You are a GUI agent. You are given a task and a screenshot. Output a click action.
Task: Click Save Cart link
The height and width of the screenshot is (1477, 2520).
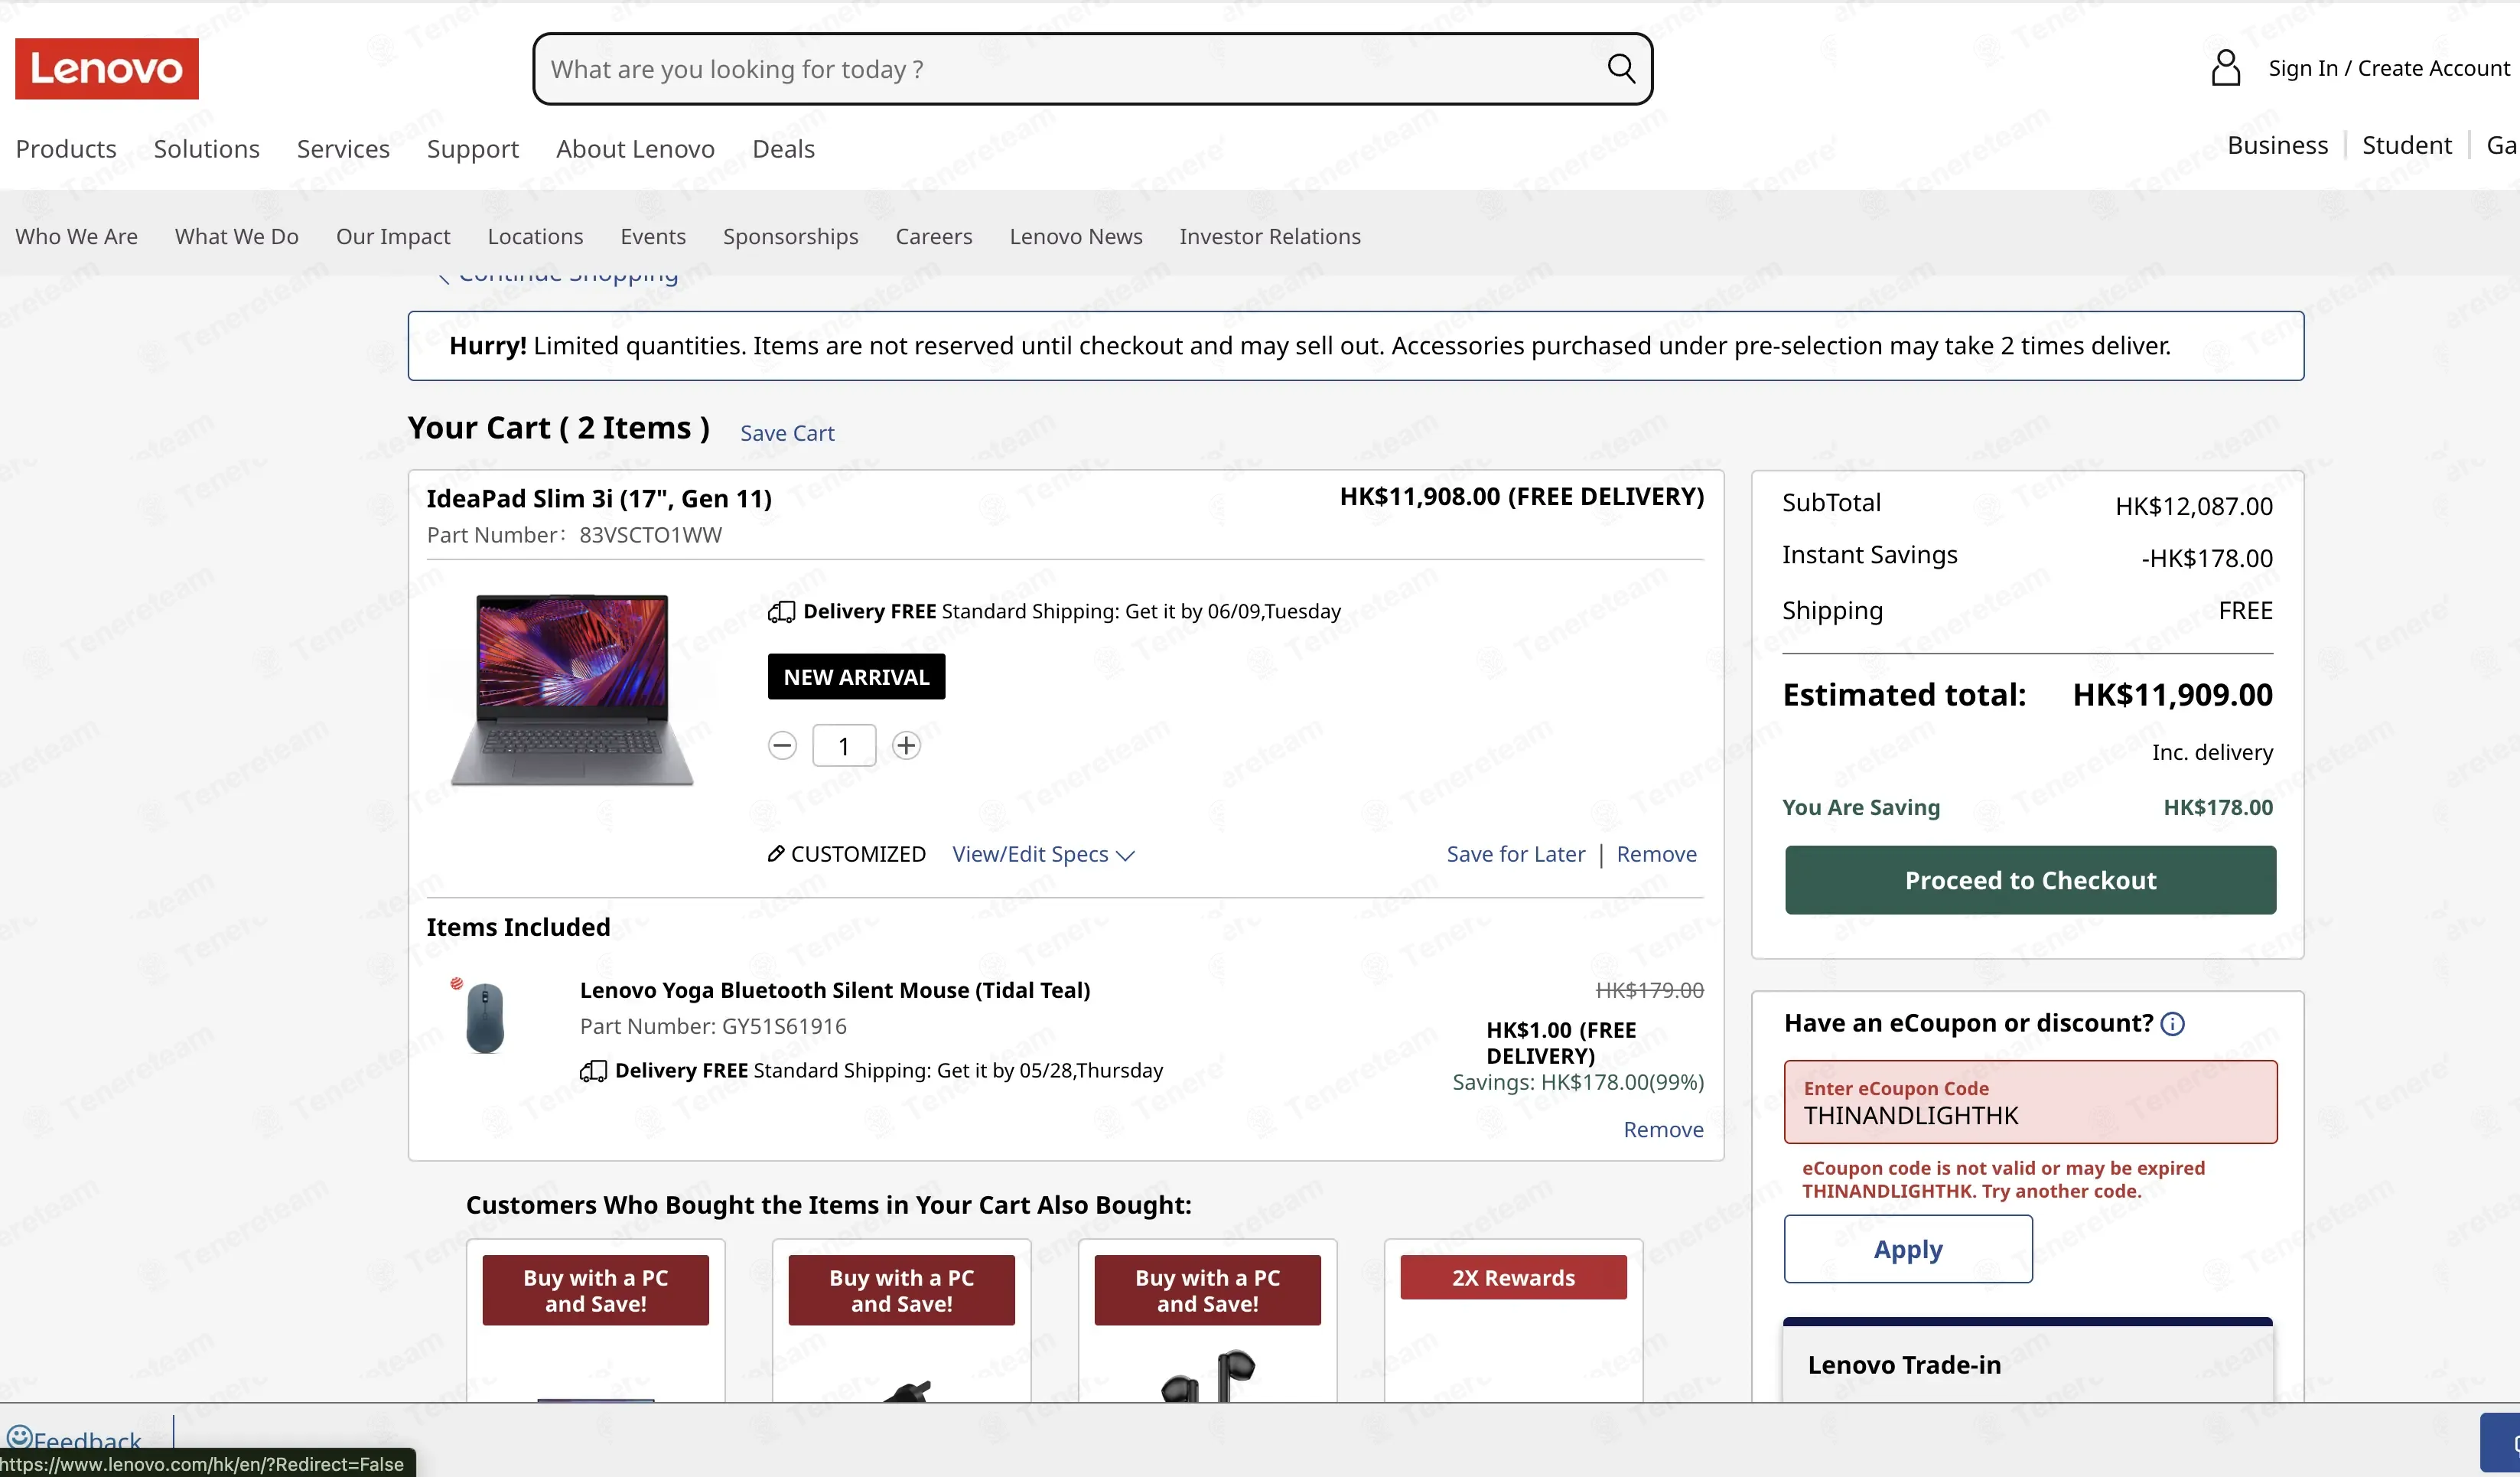pyautogui.click(x=787, y=433)
